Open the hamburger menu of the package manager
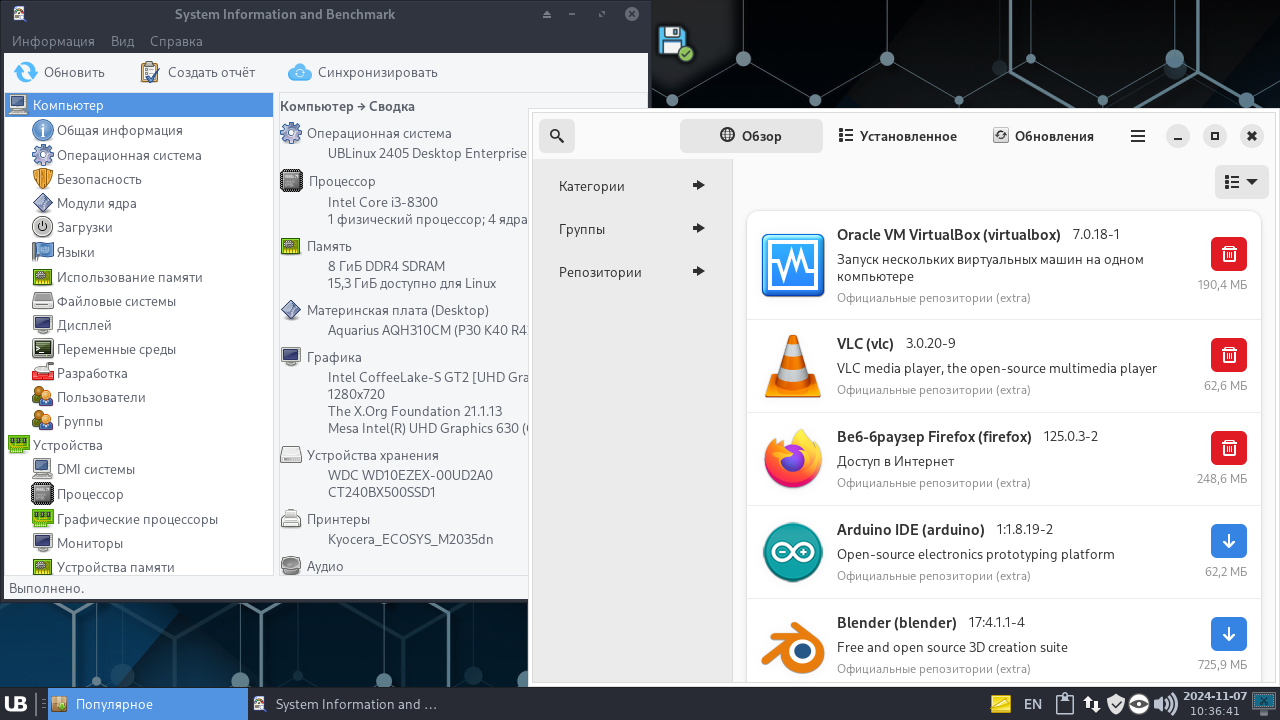This screenshot has width=1280, height=720. point(1137,135)
